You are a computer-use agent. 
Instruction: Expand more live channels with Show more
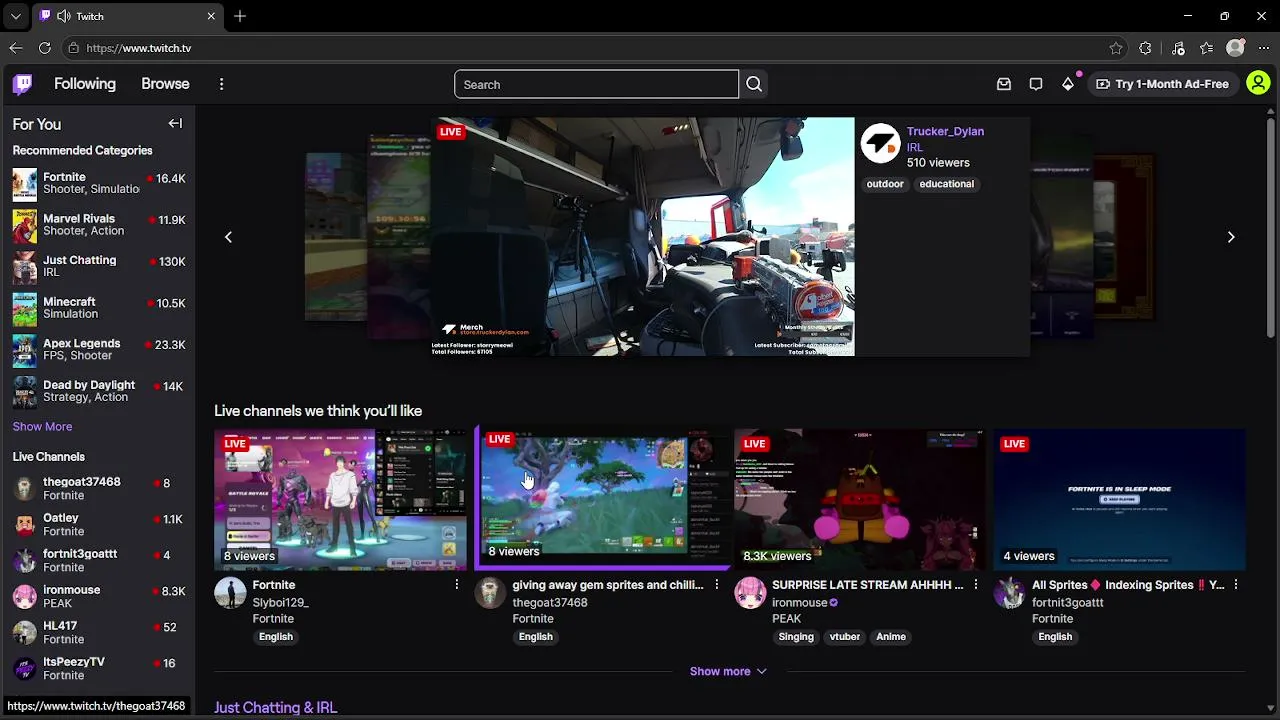(728, 671)
